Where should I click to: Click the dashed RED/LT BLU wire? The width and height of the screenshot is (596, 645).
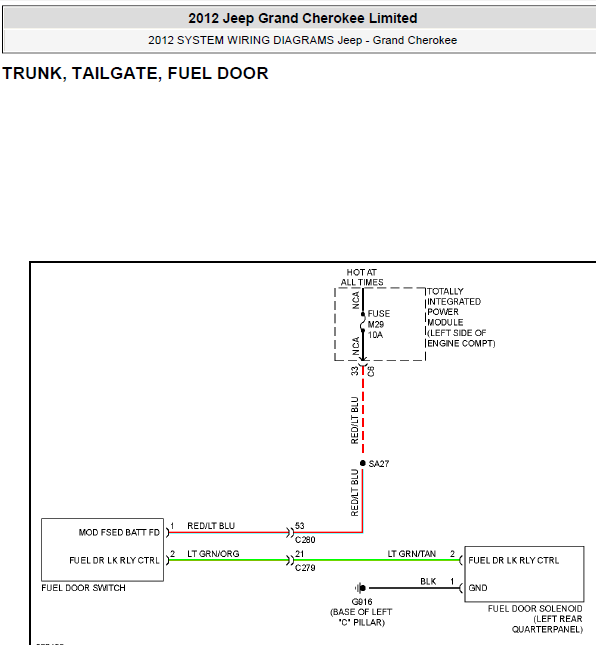coord(363,410)
